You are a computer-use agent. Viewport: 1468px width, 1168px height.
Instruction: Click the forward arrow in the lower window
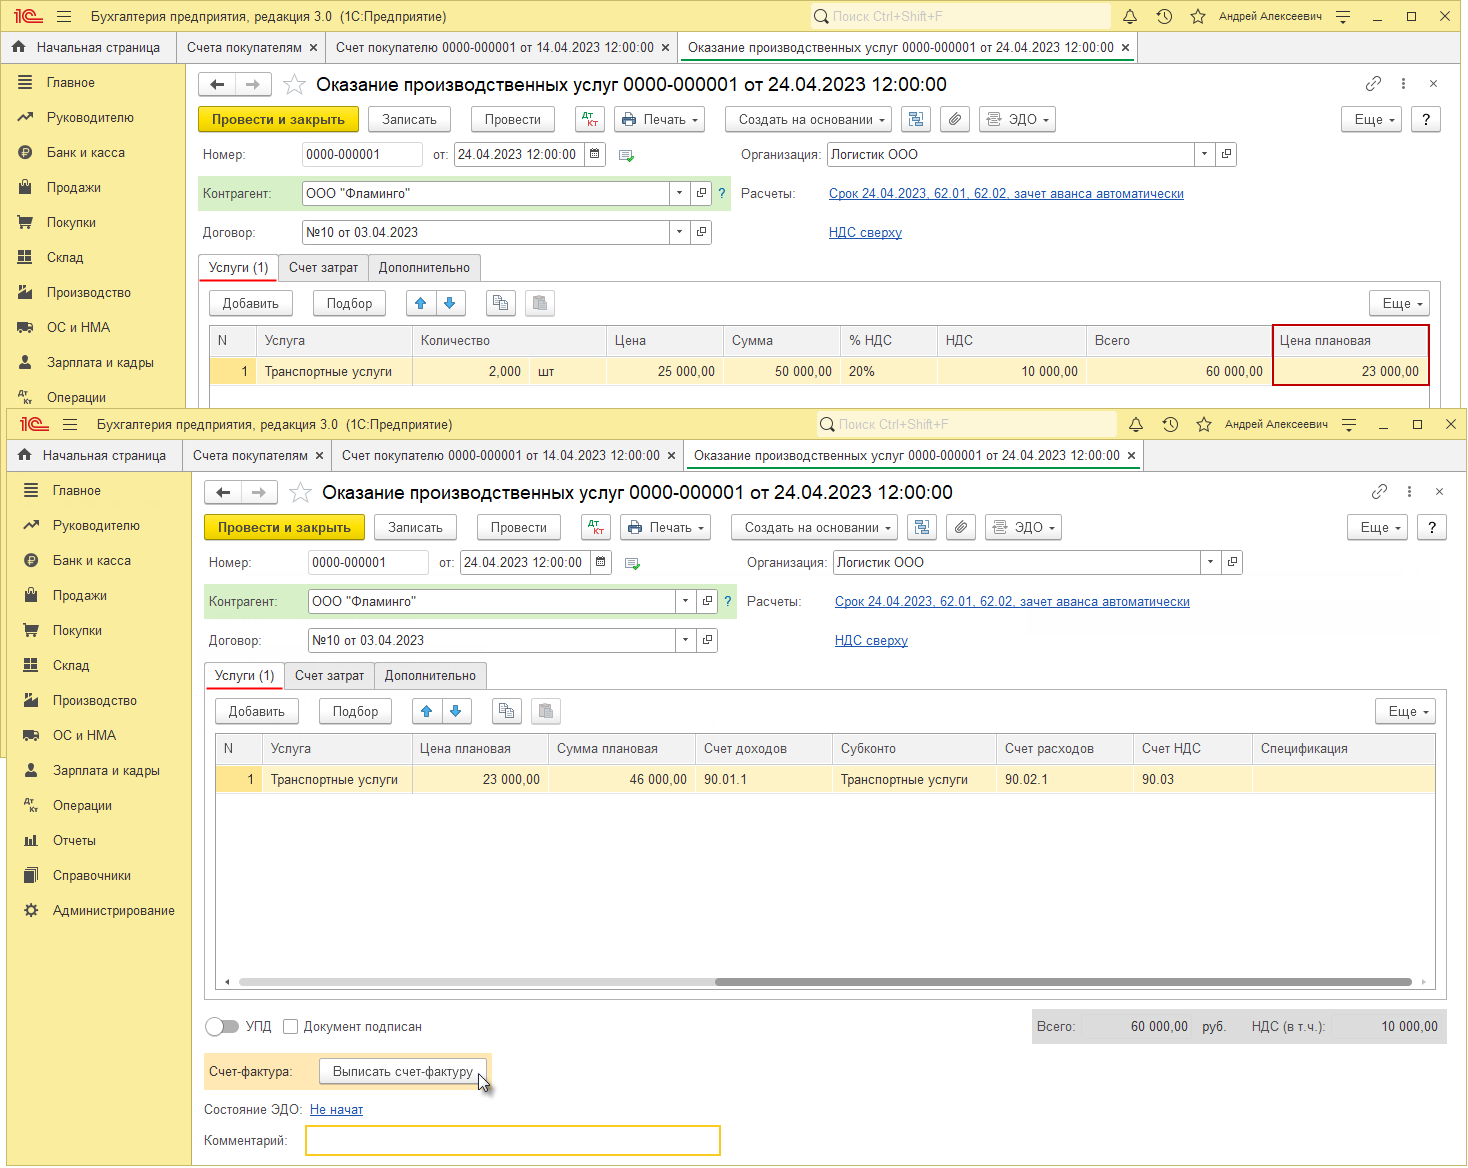(259, 492)
